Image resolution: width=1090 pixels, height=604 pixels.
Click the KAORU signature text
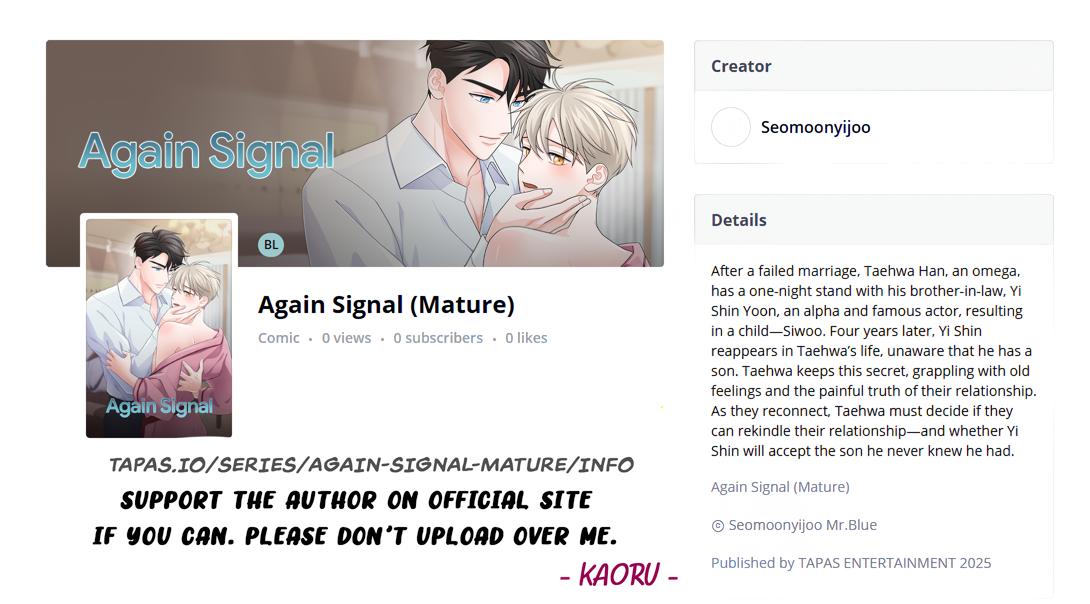(619, 576)
